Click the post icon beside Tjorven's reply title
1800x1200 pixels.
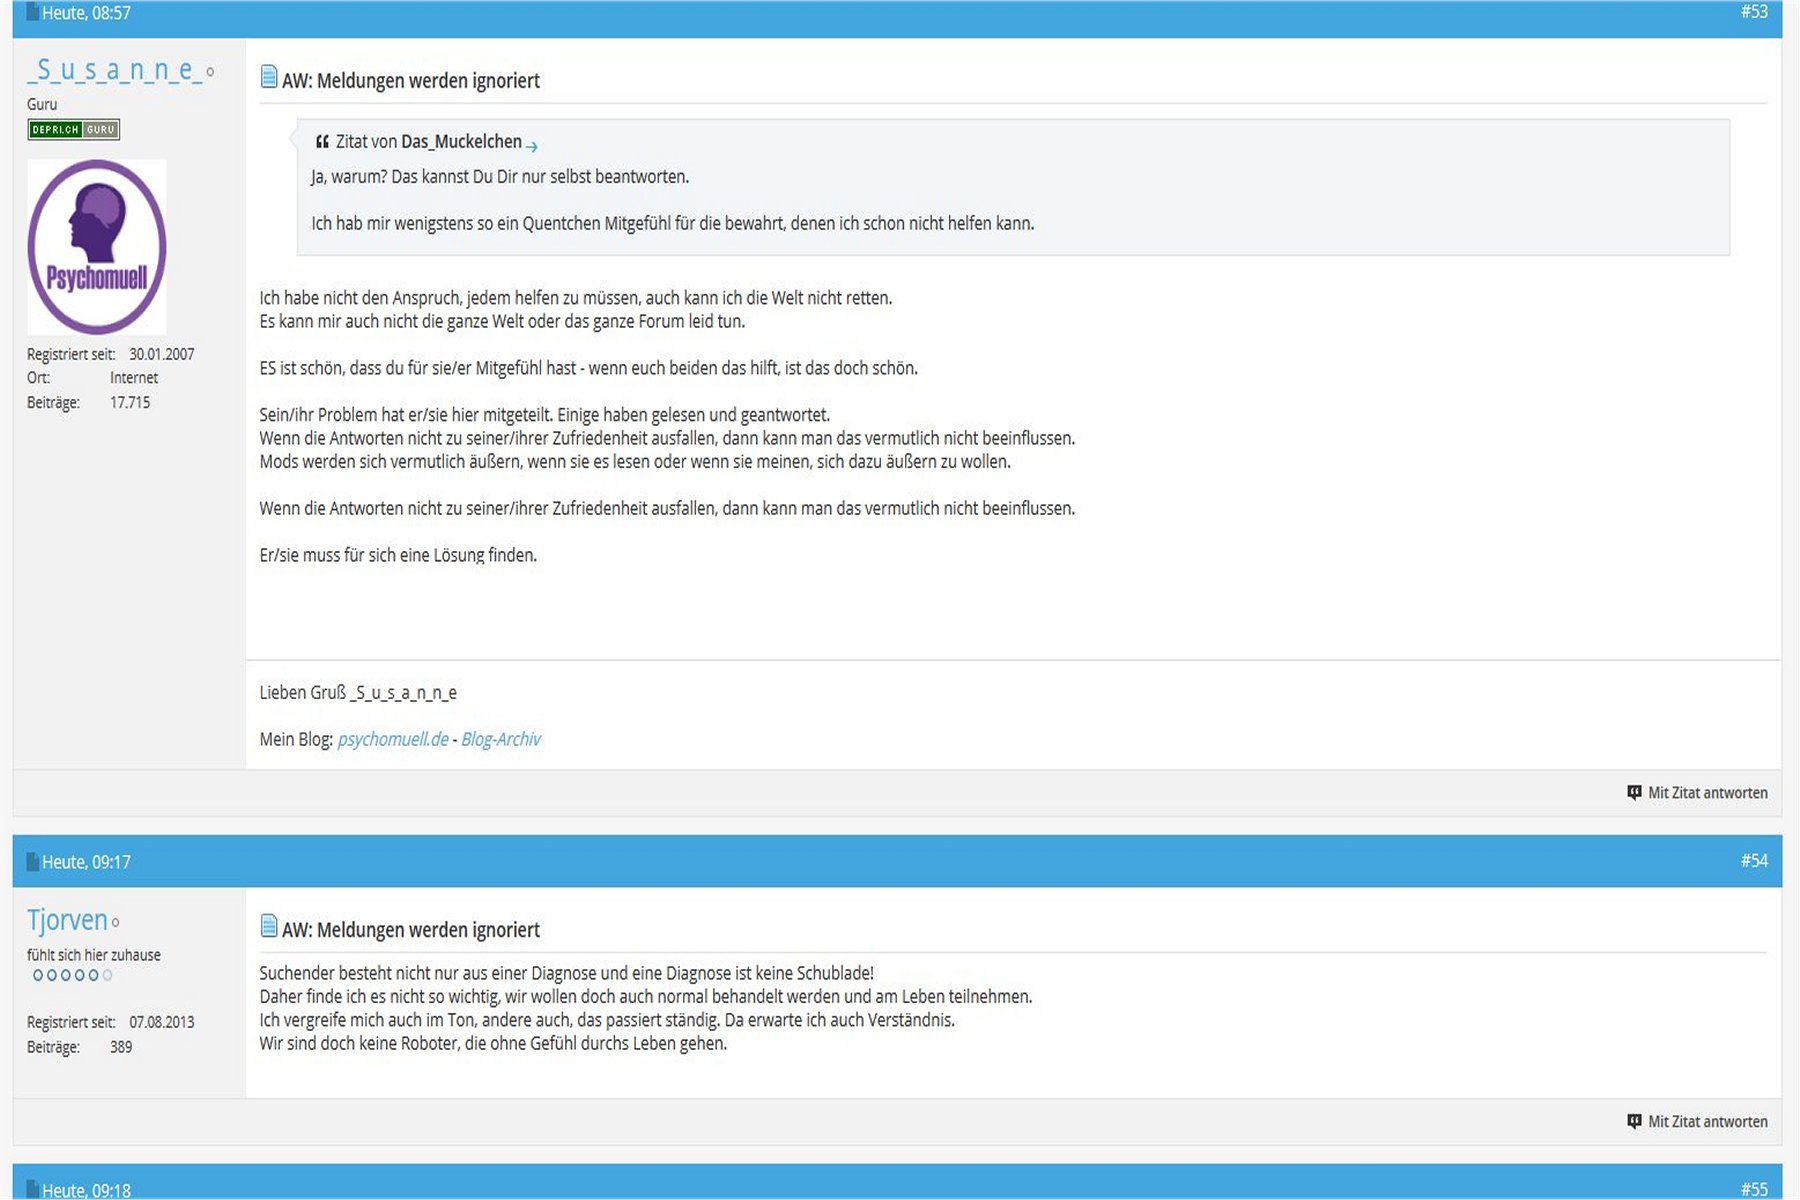pyautogui.click(x=268, y=926)
